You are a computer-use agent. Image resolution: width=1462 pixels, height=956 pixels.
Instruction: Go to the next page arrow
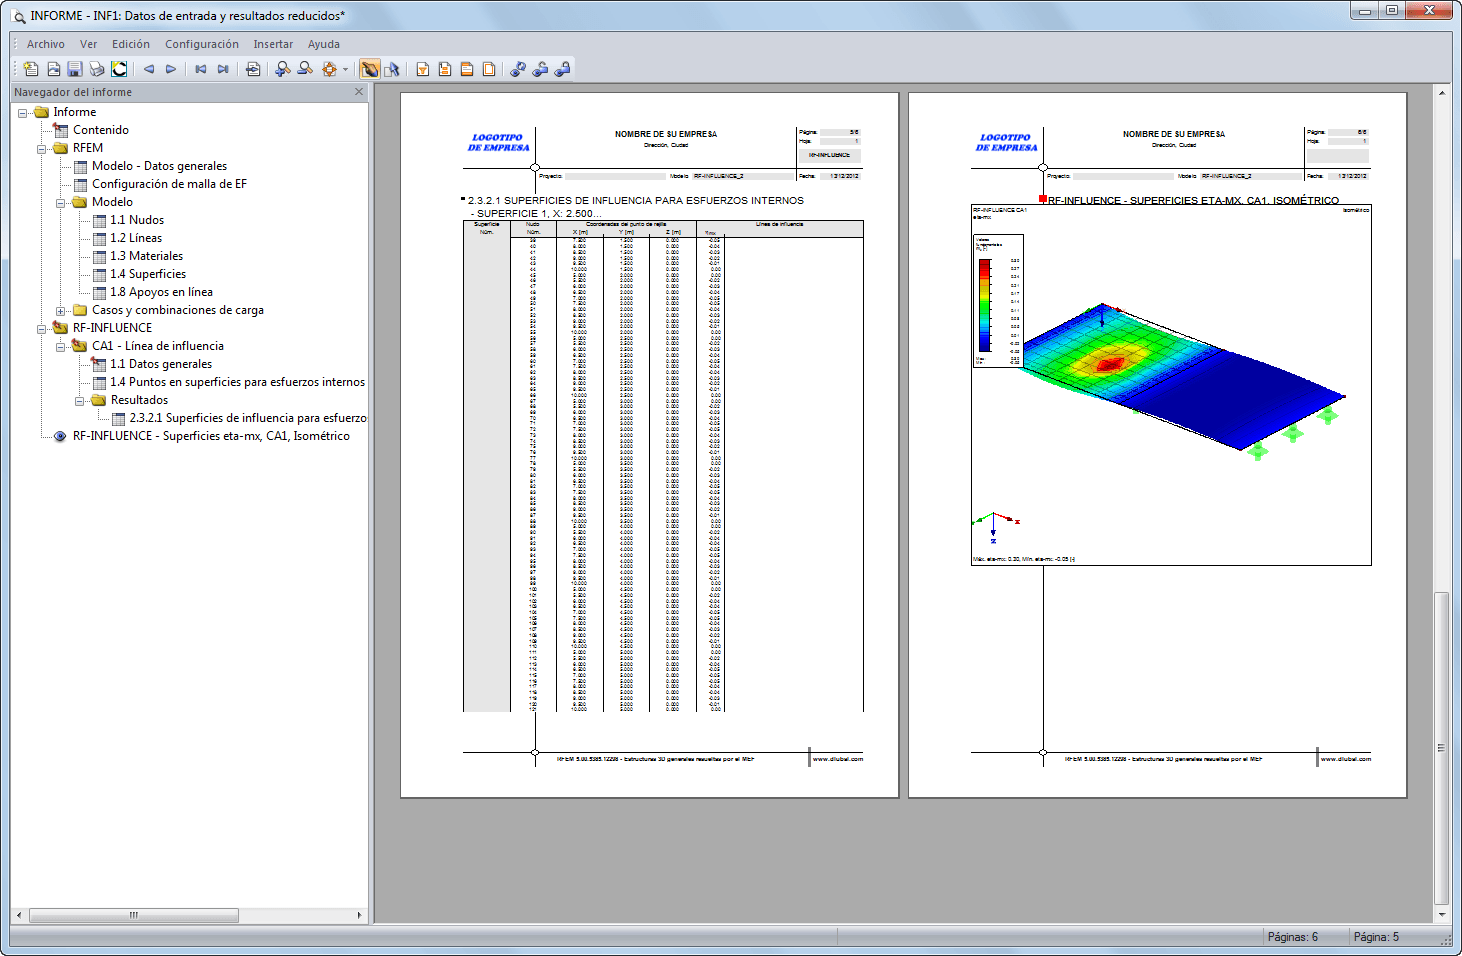[x=171, y=69]
